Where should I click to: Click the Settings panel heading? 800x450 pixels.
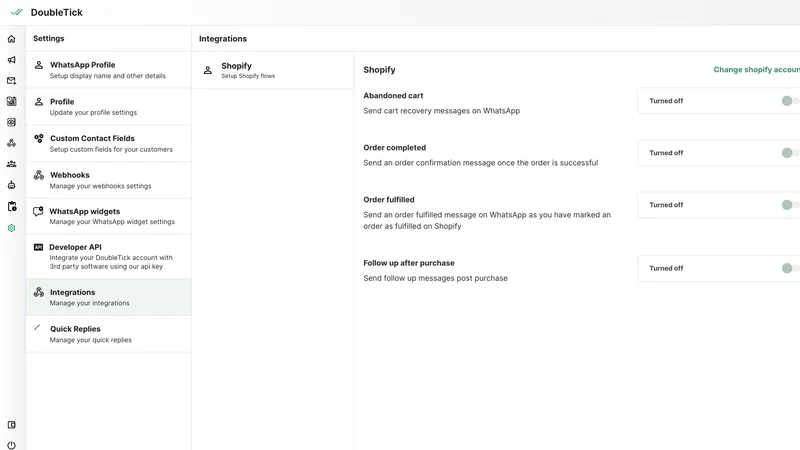48,38
